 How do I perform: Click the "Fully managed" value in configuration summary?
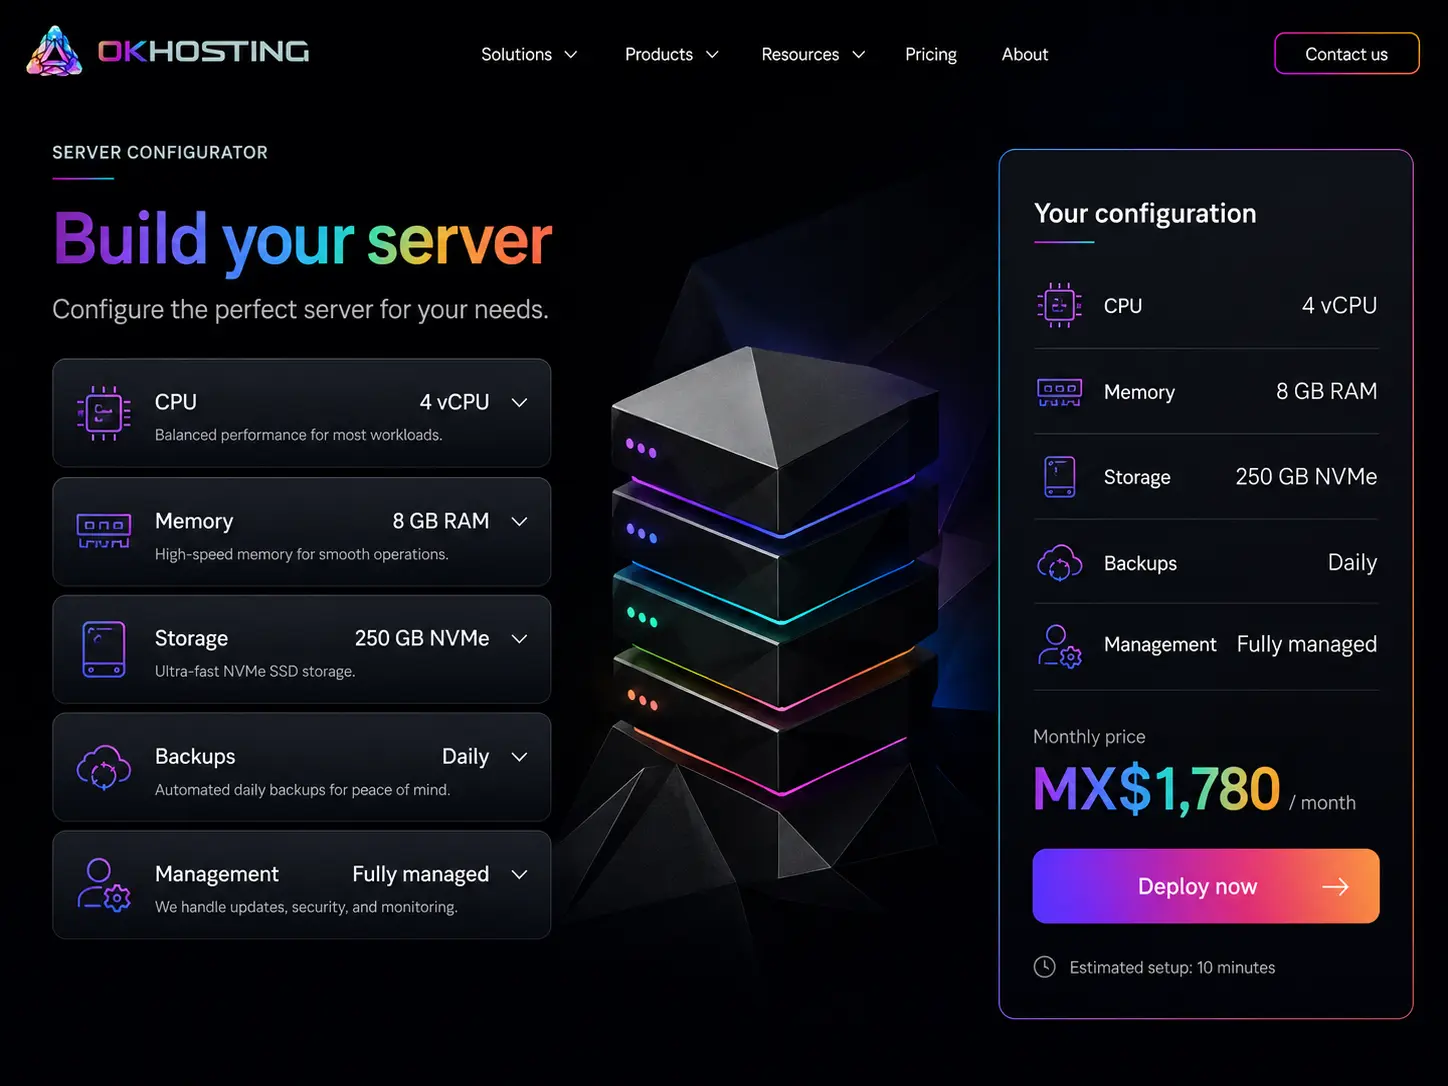pyautogui.click(x=1306, y=645)
